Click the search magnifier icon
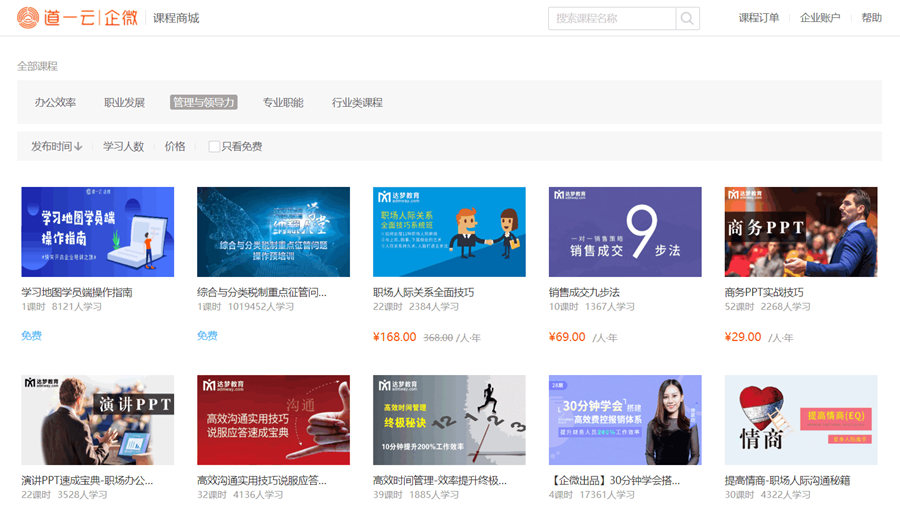Screen dimensions: 900x517 pyautogui.click(x=687, y=18)
